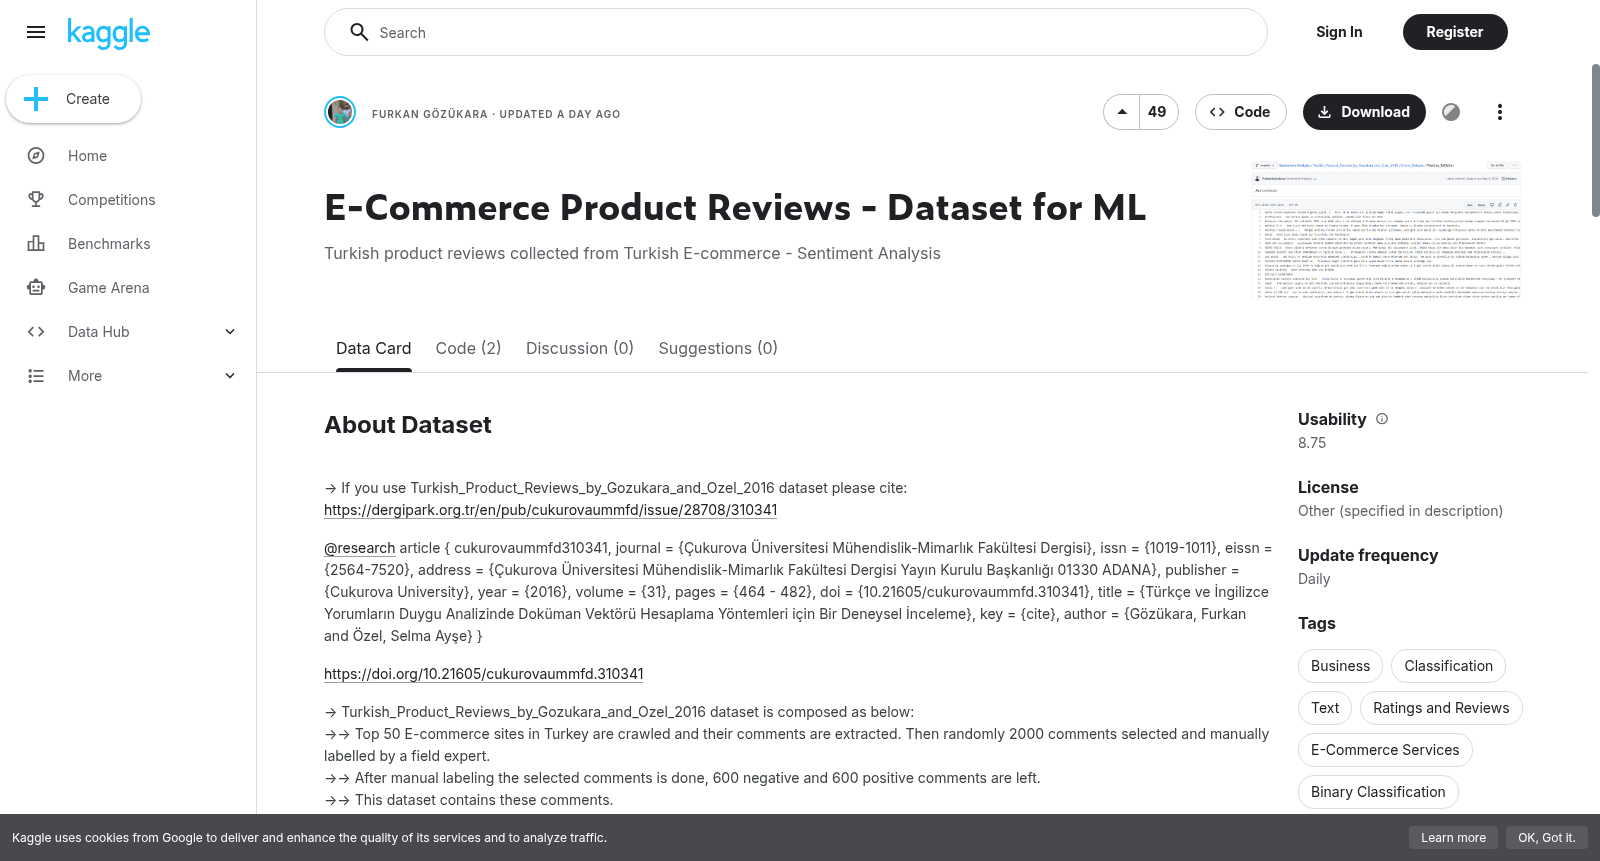Click the License value text
This screenshot has width=1600, height=861.
[x=1400, y=511]
